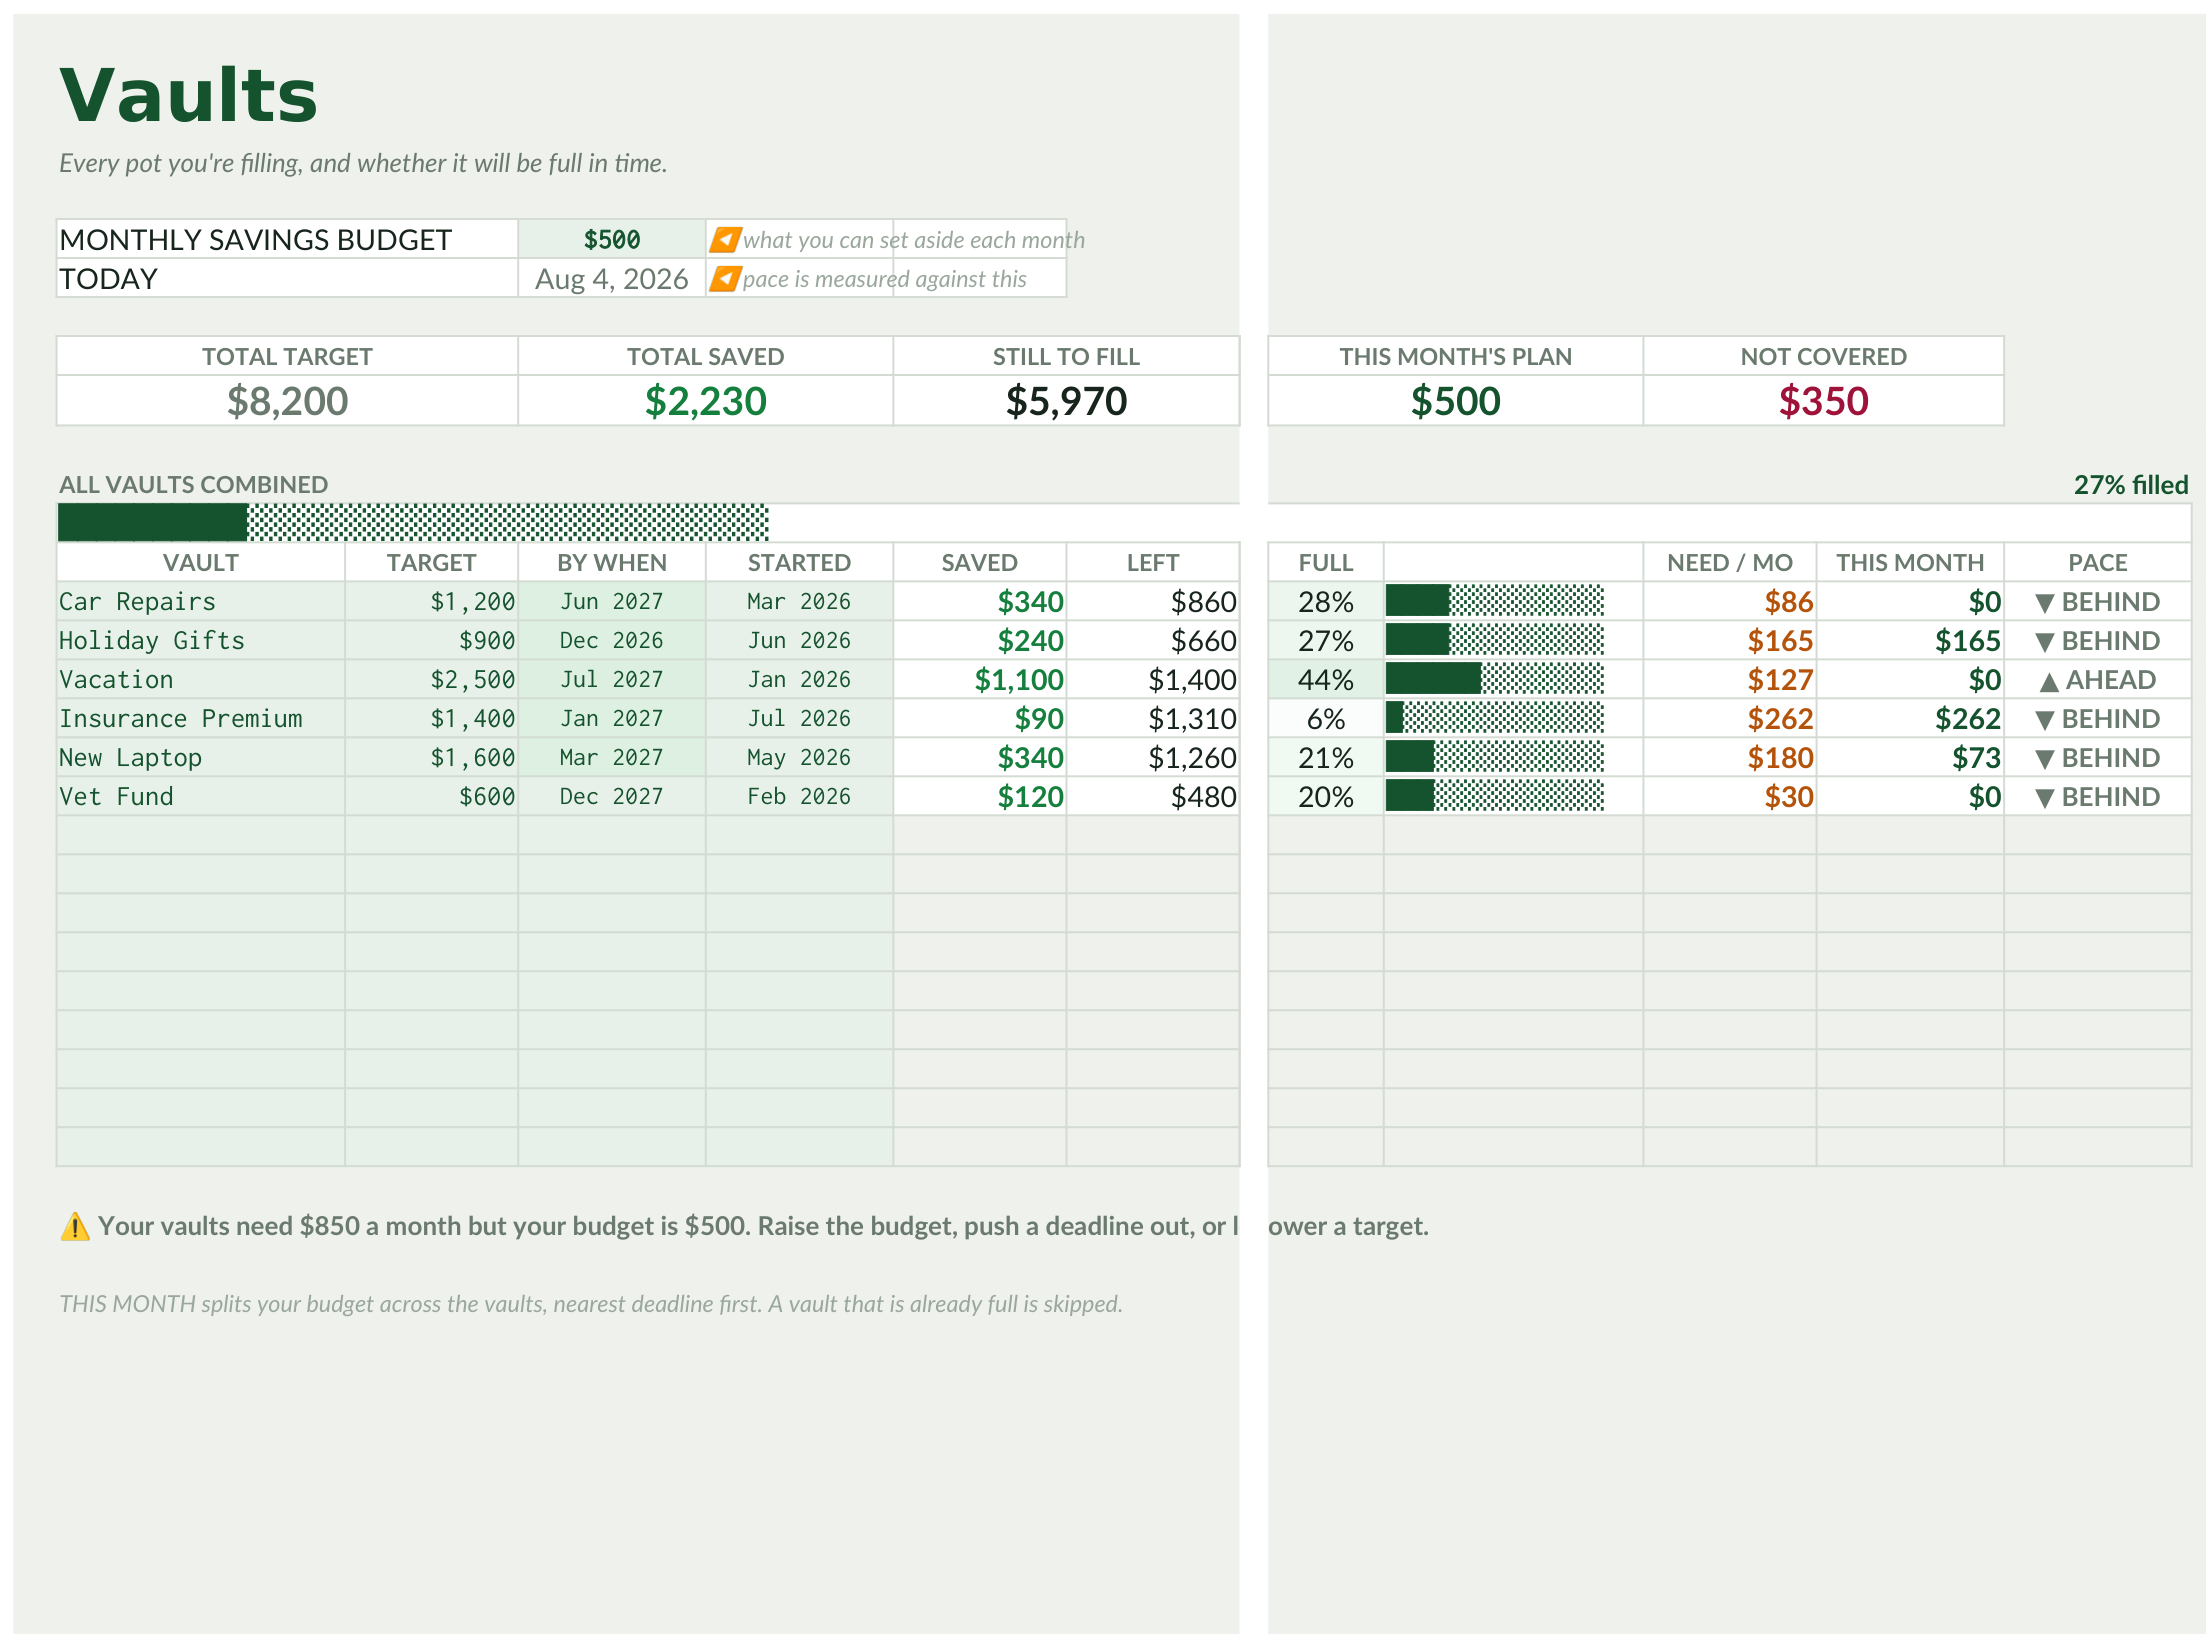Click the orange arrow icon beside the pace hint
2206x1647 pixels.
[725, 279]
